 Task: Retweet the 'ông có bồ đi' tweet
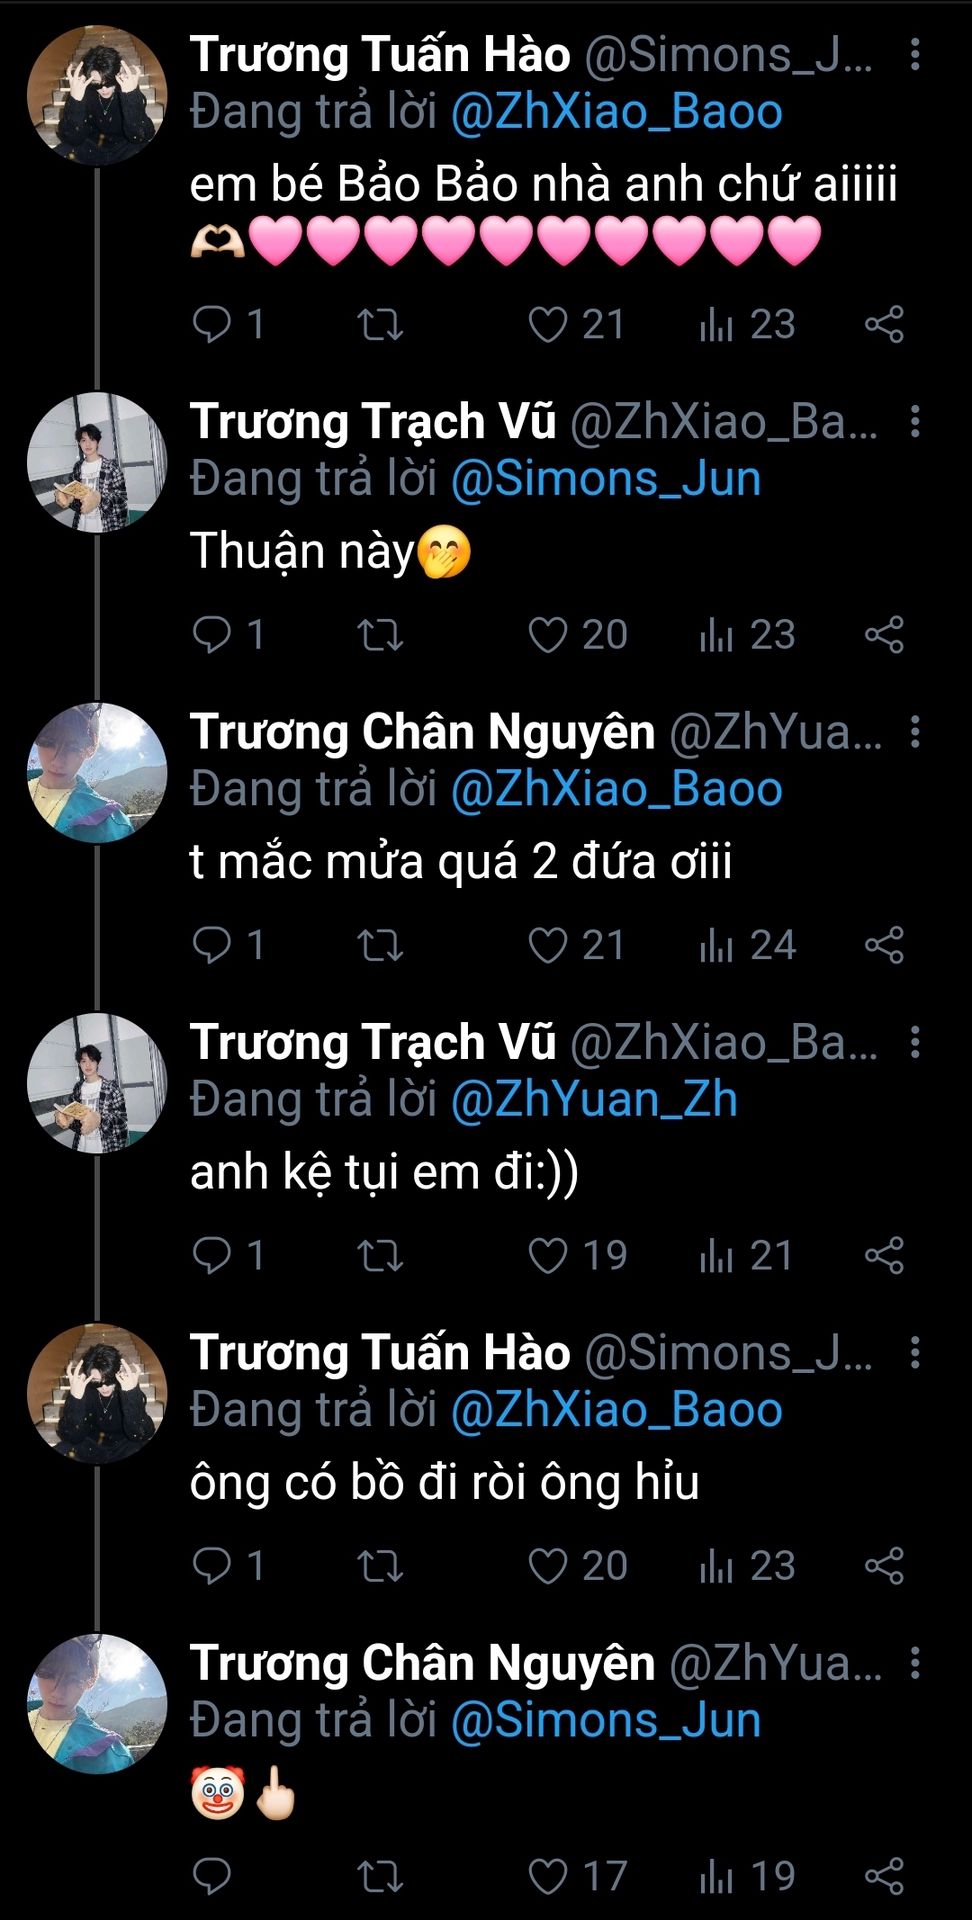coord(380,1566)
